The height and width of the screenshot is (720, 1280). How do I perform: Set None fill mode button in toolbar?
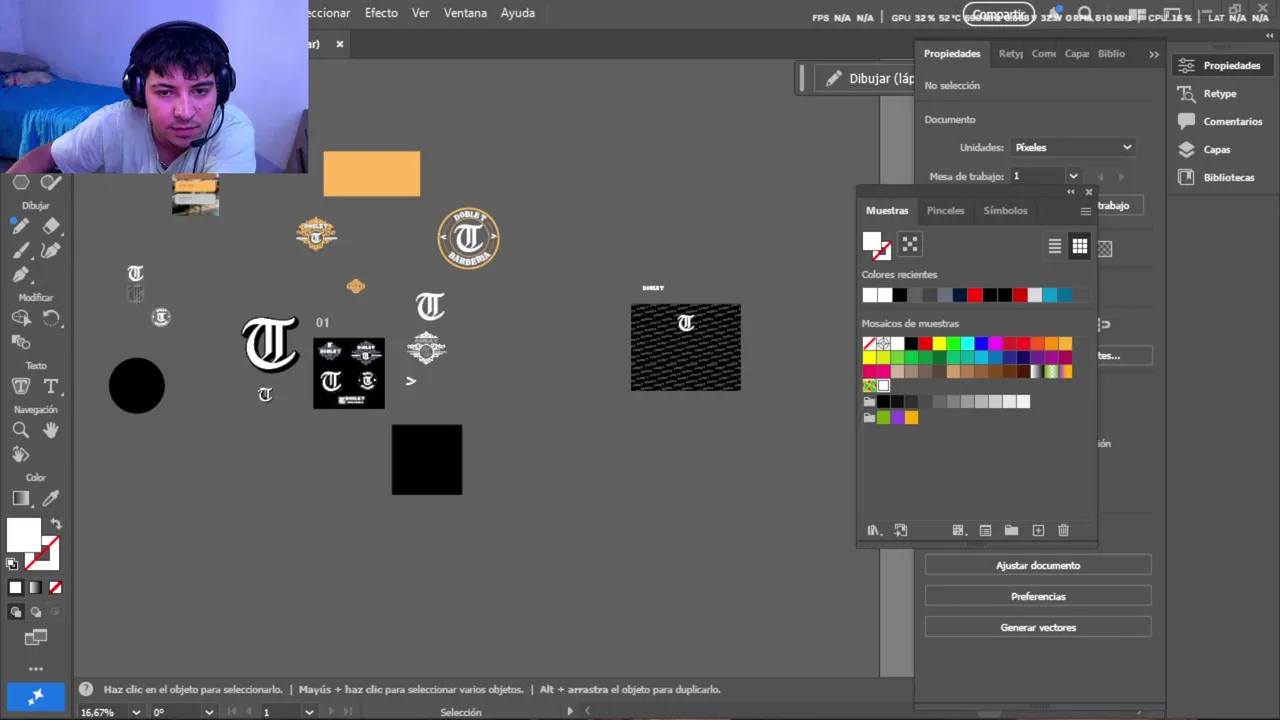tap(55, 588)
